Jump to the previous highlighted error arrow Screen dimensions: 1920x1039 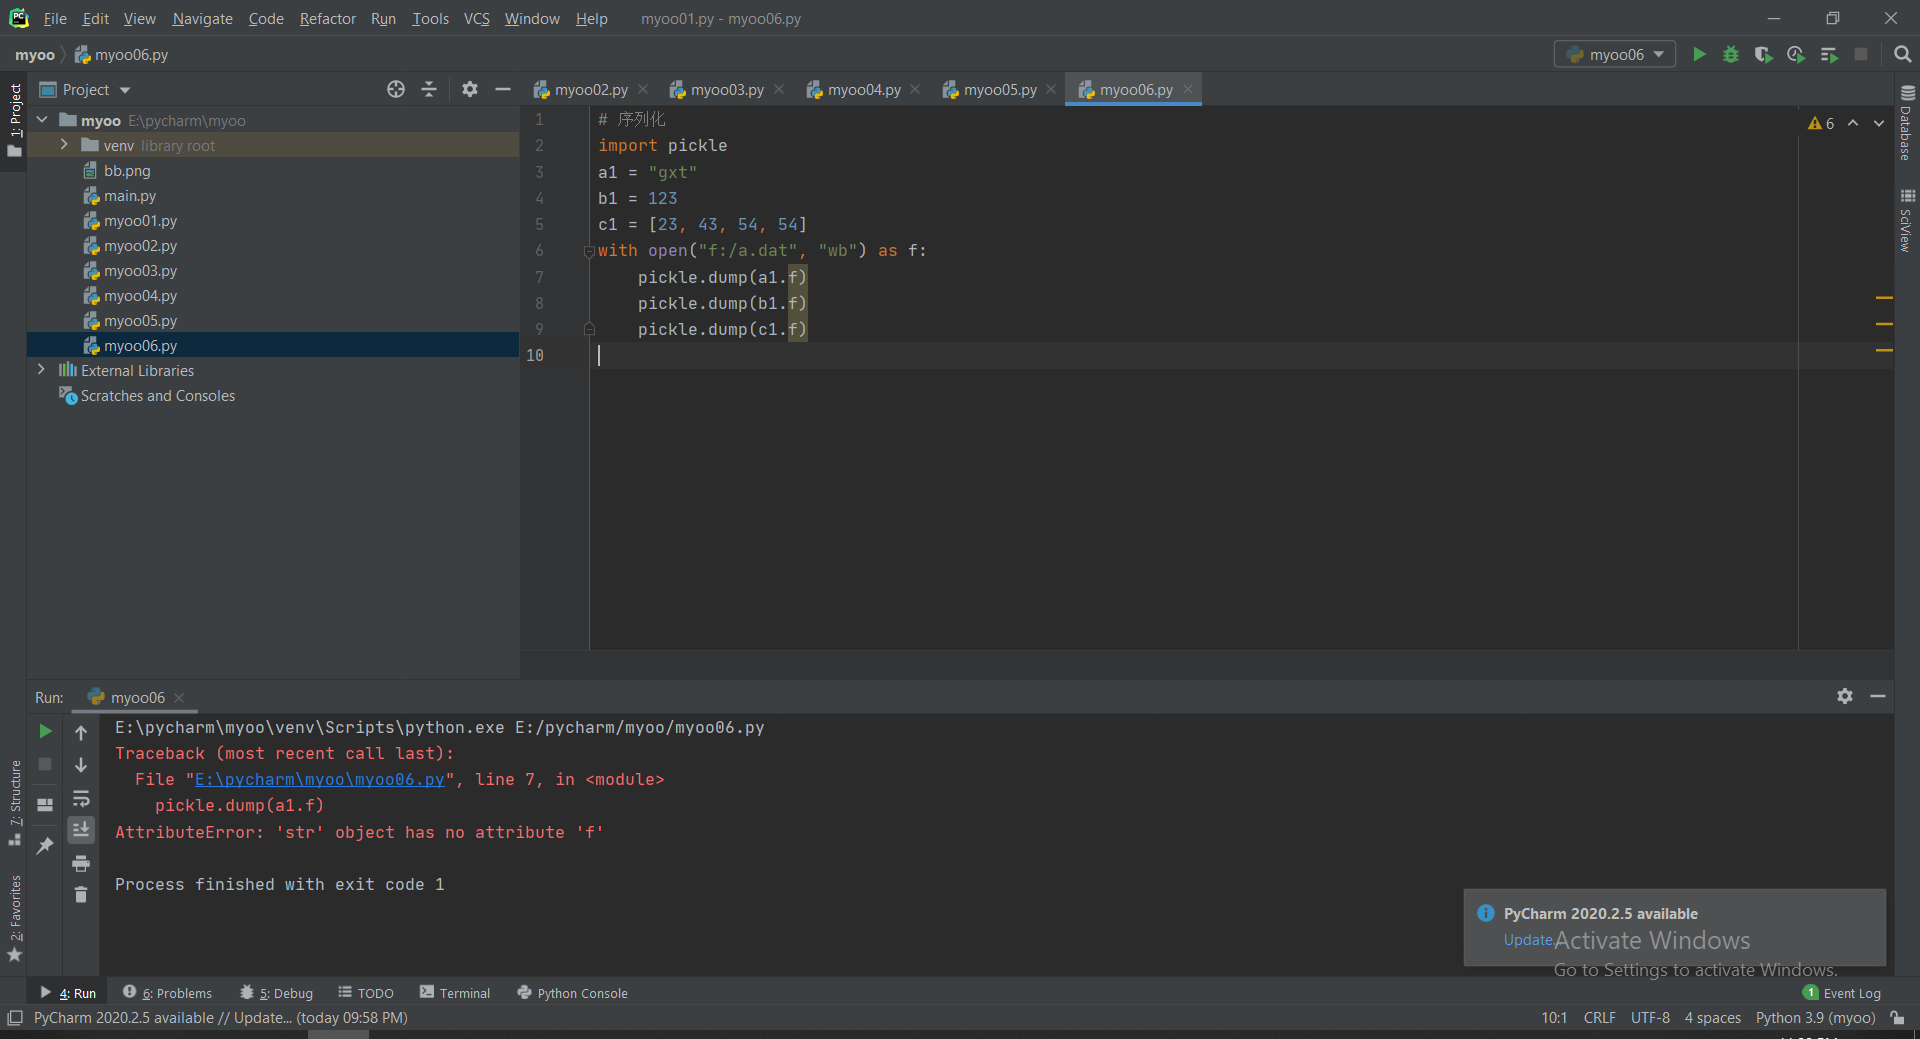coord(1853,123)
